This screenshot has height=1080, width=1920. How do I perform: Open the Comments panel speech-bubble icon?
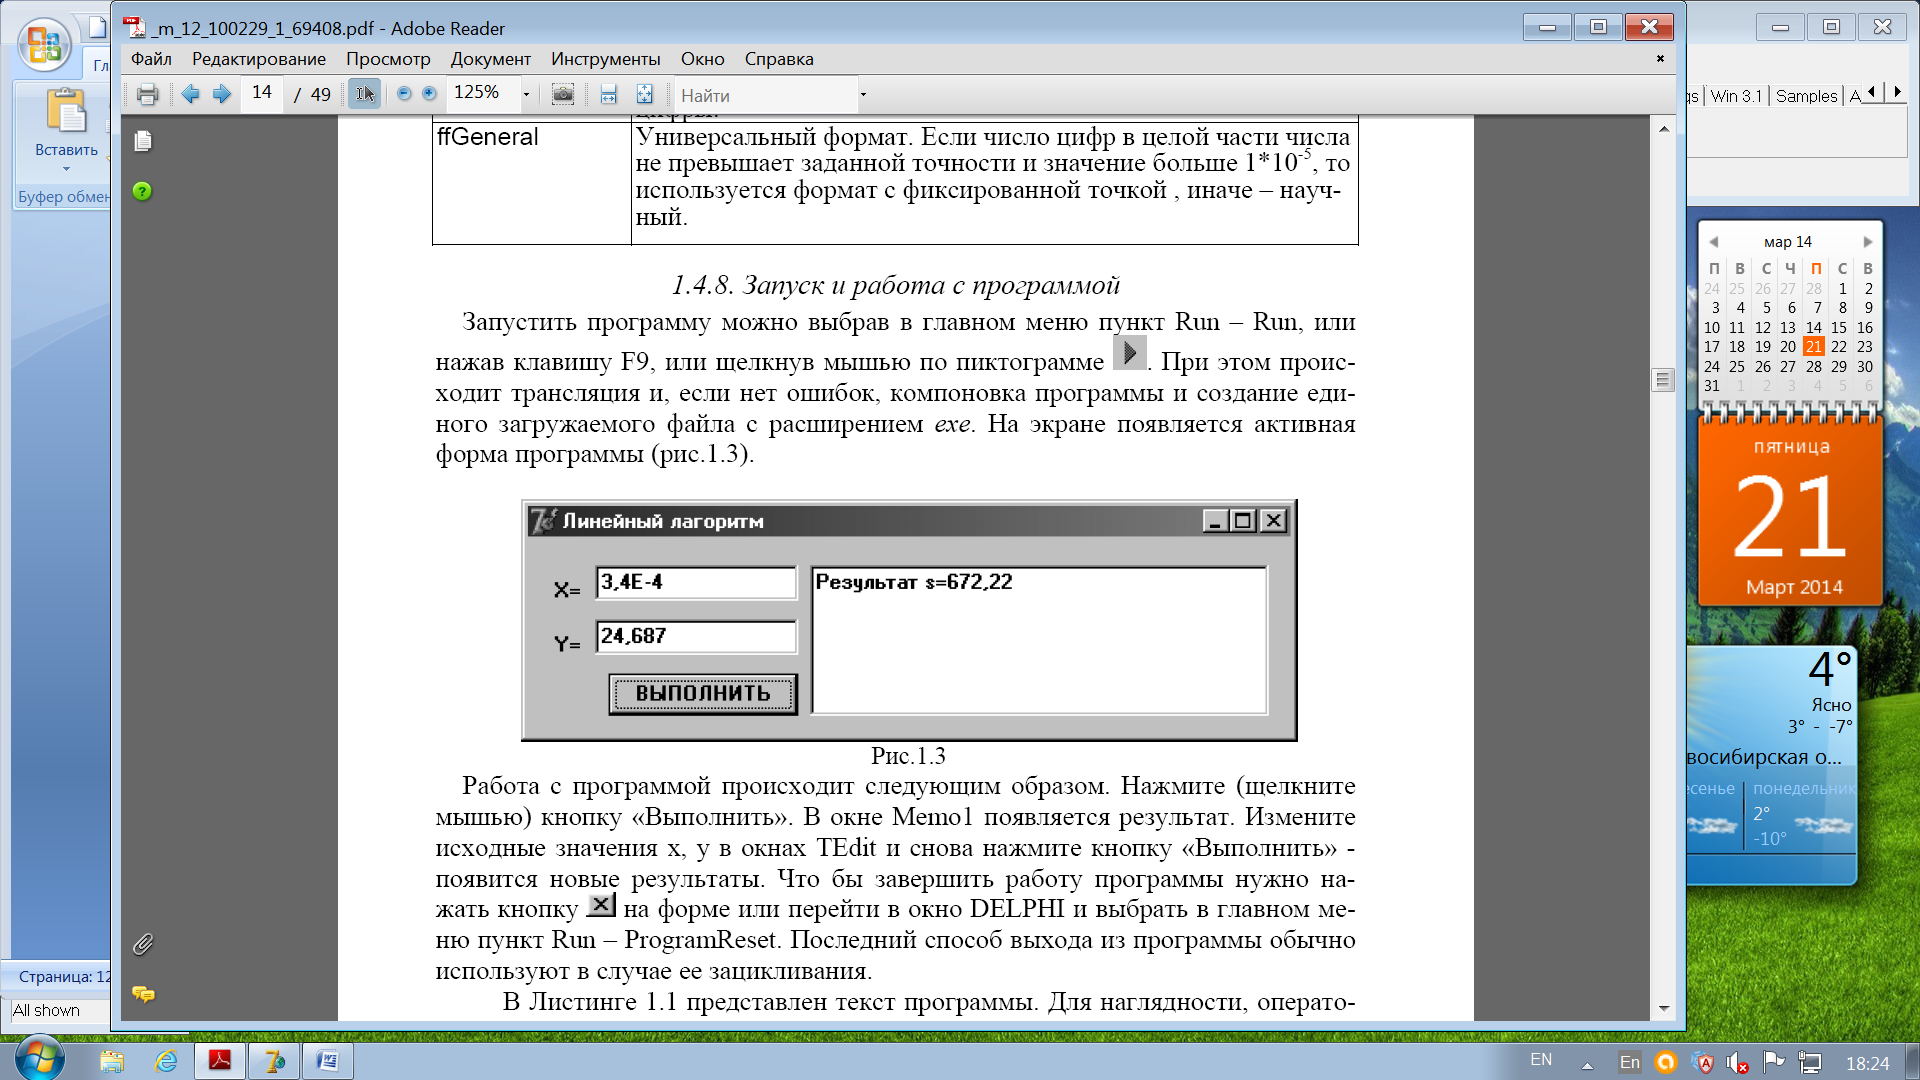[143, 993]
